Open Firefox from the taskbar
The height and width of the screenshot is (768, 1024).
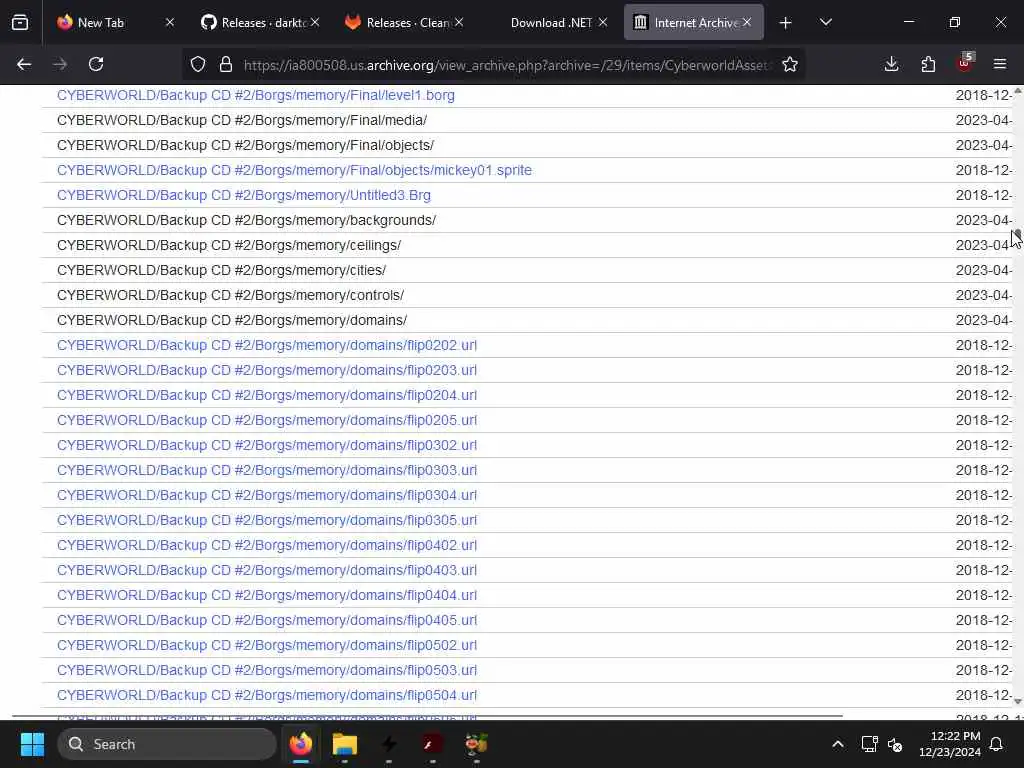[301, 744]
